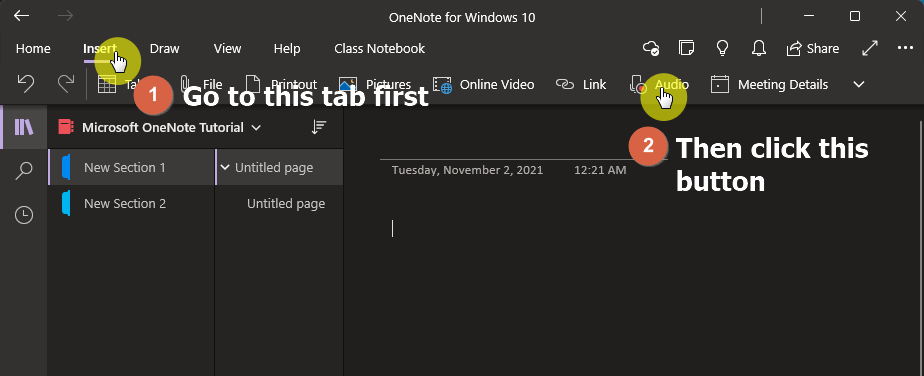924x376 pixels.
Task: Switch to the Draw tab
Action: click(164, 48)
